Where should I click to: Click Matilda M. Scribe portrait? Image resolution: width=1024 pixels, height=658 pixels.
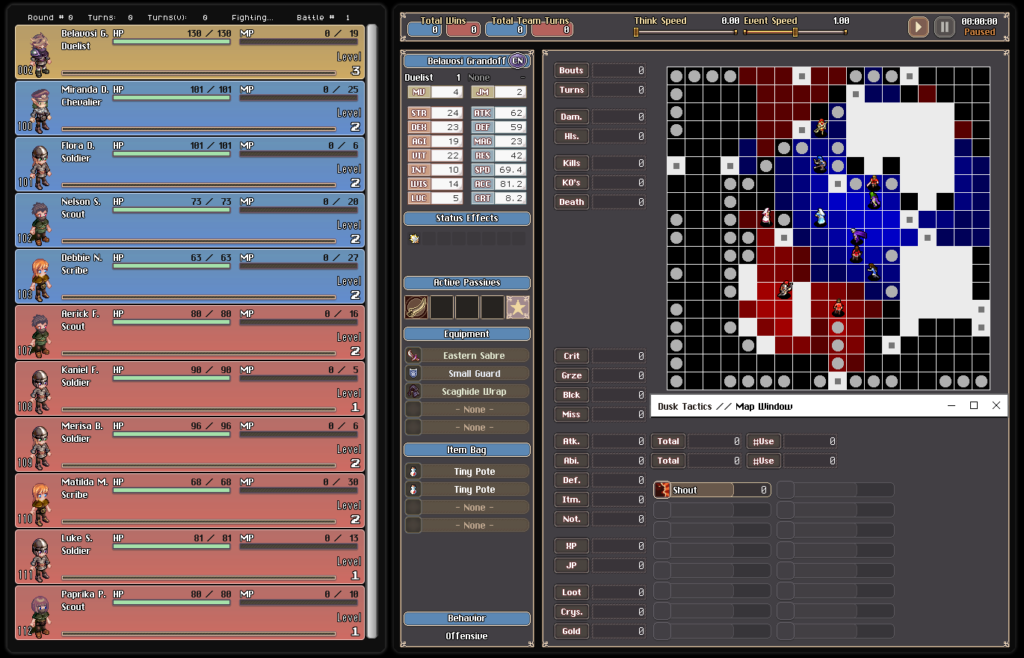tap(40, 503)
